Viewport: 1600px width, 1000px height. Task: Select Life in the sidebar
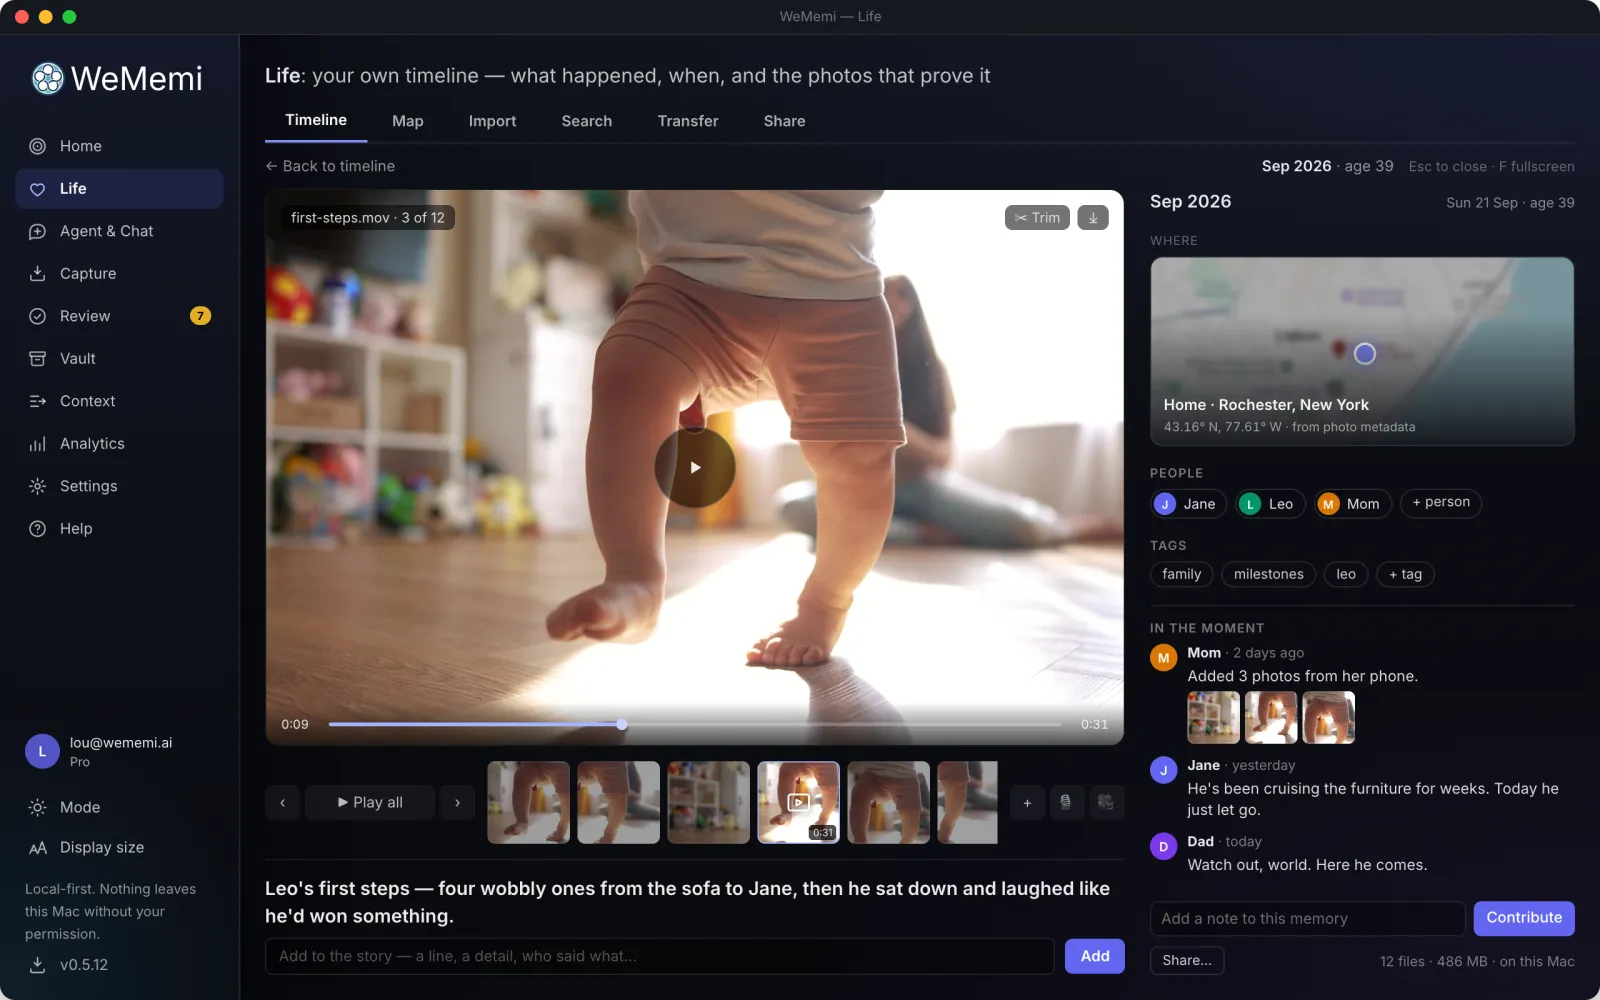[119, 189]
